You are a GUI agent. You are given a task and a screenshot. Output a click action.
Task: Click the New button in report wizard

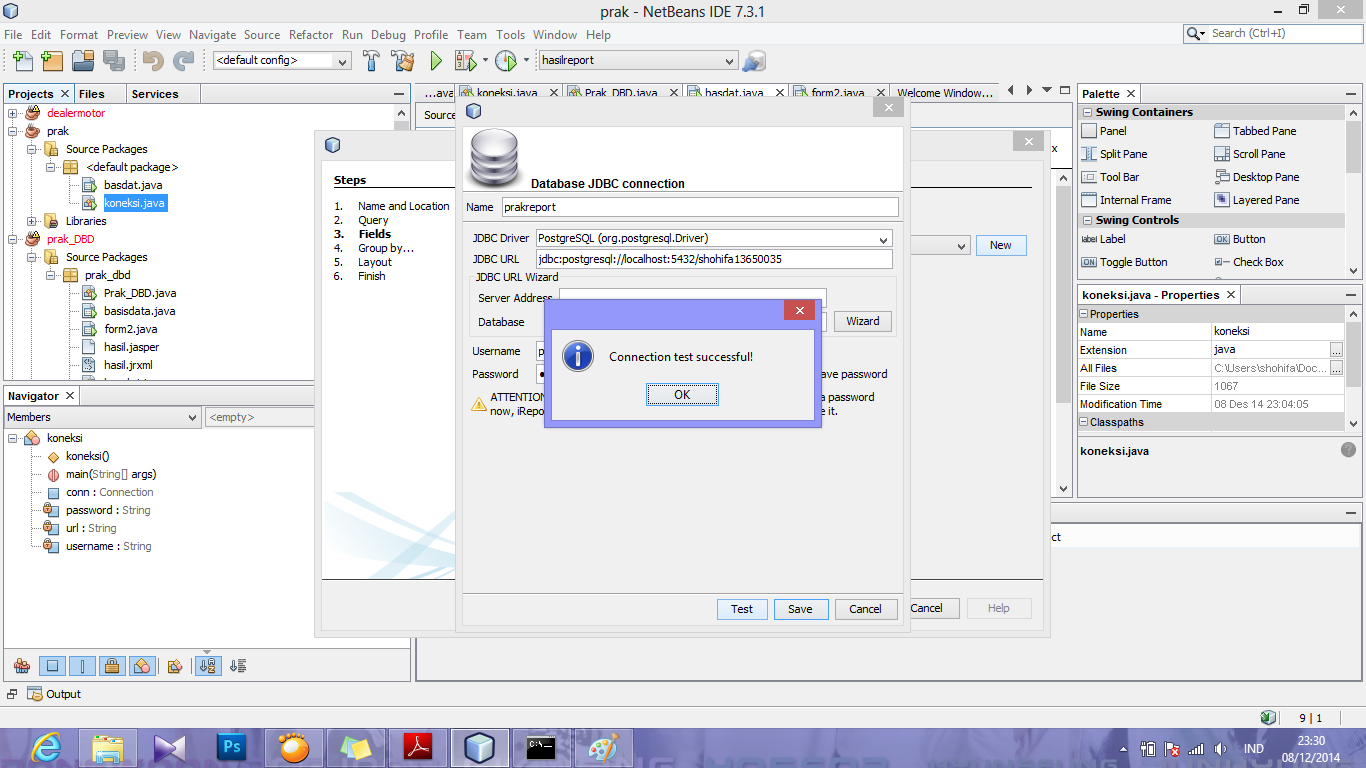[1000, 245]
